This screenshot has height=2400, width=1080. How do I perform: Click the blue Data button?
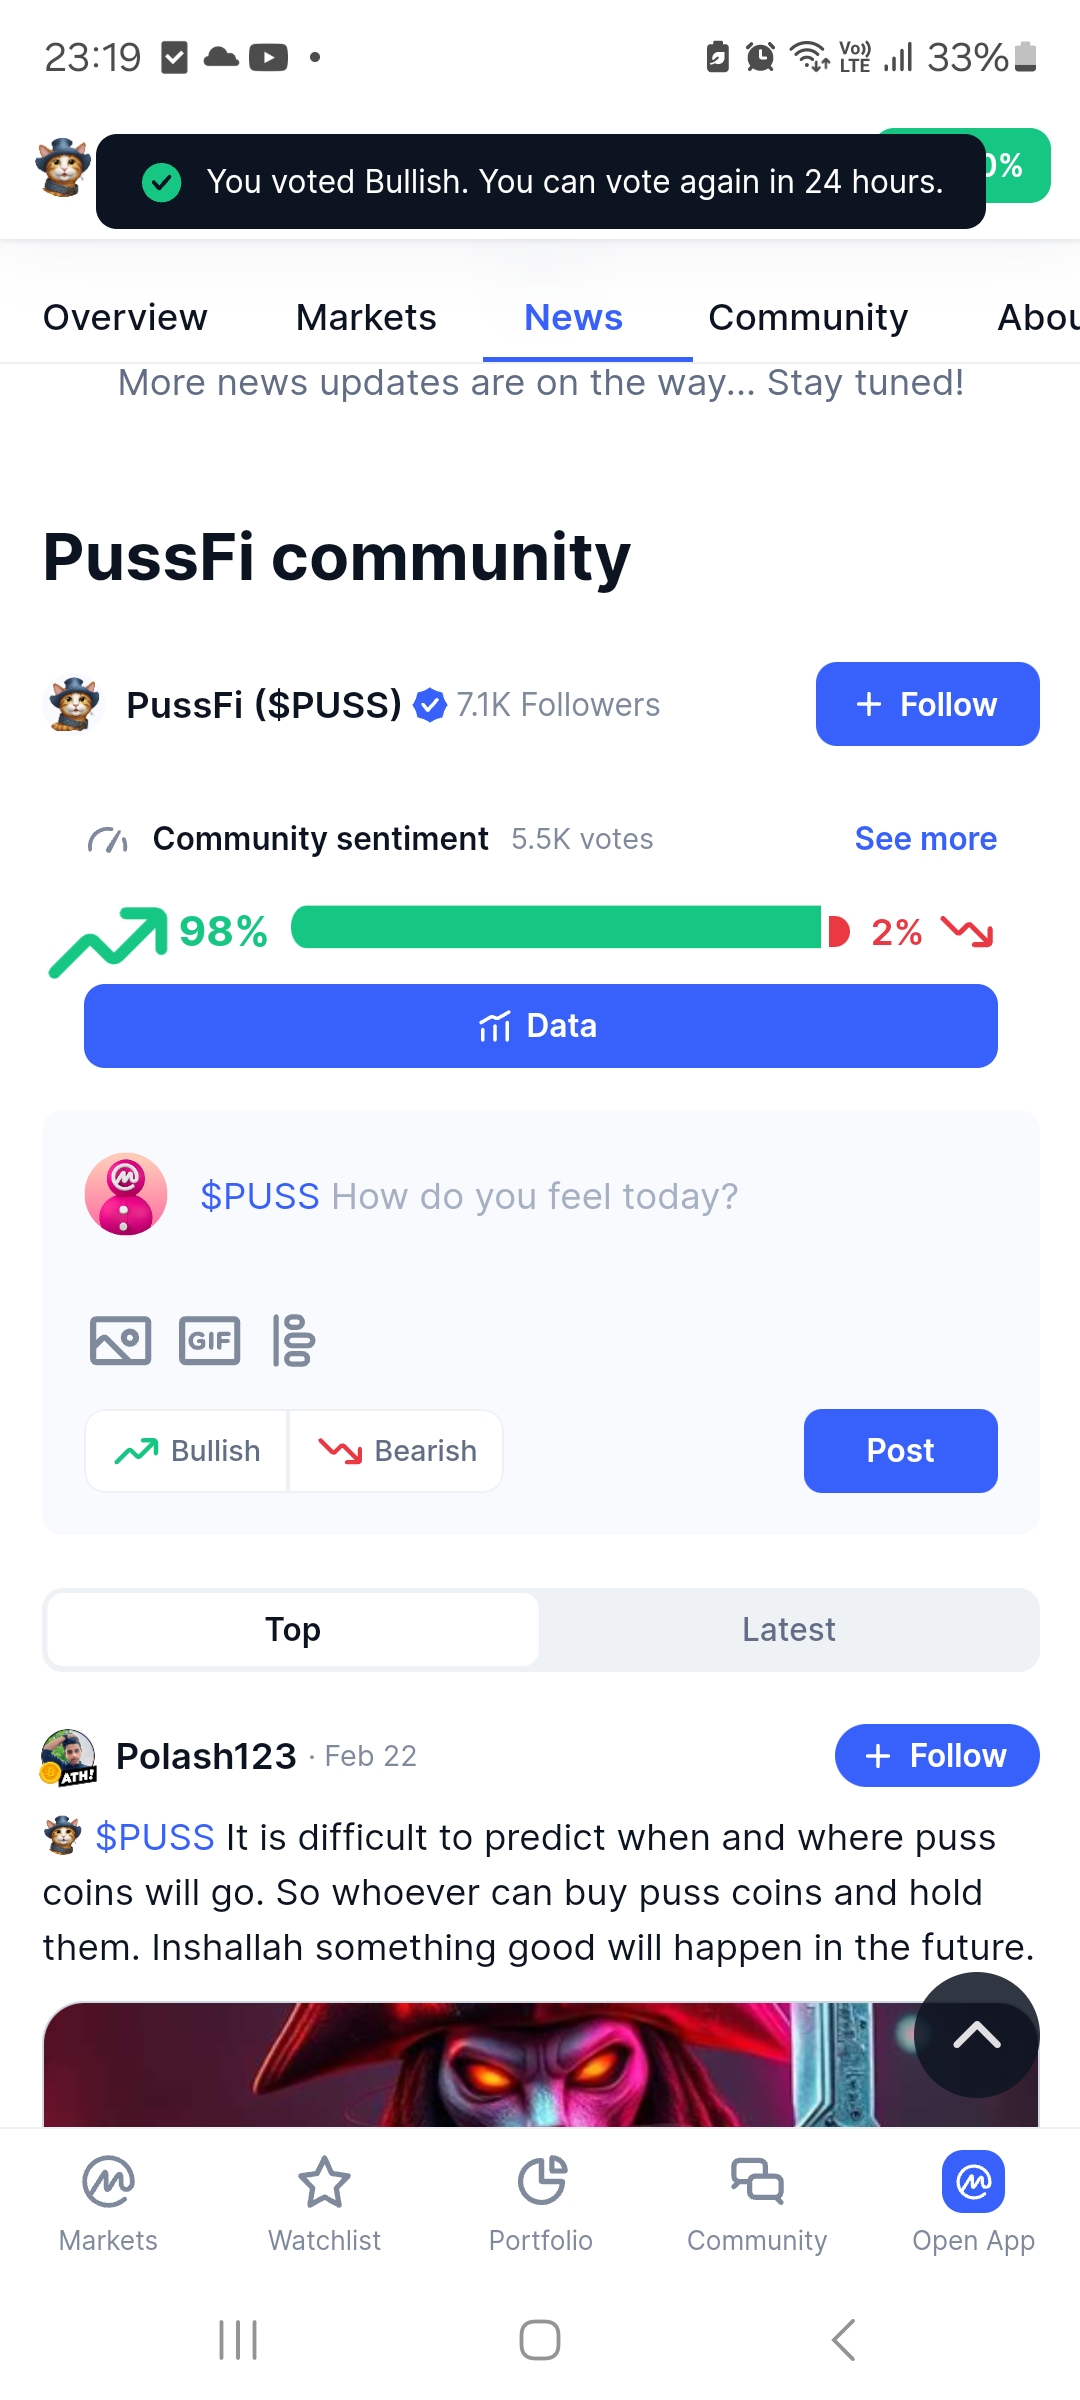click(x=541, y=1026)
